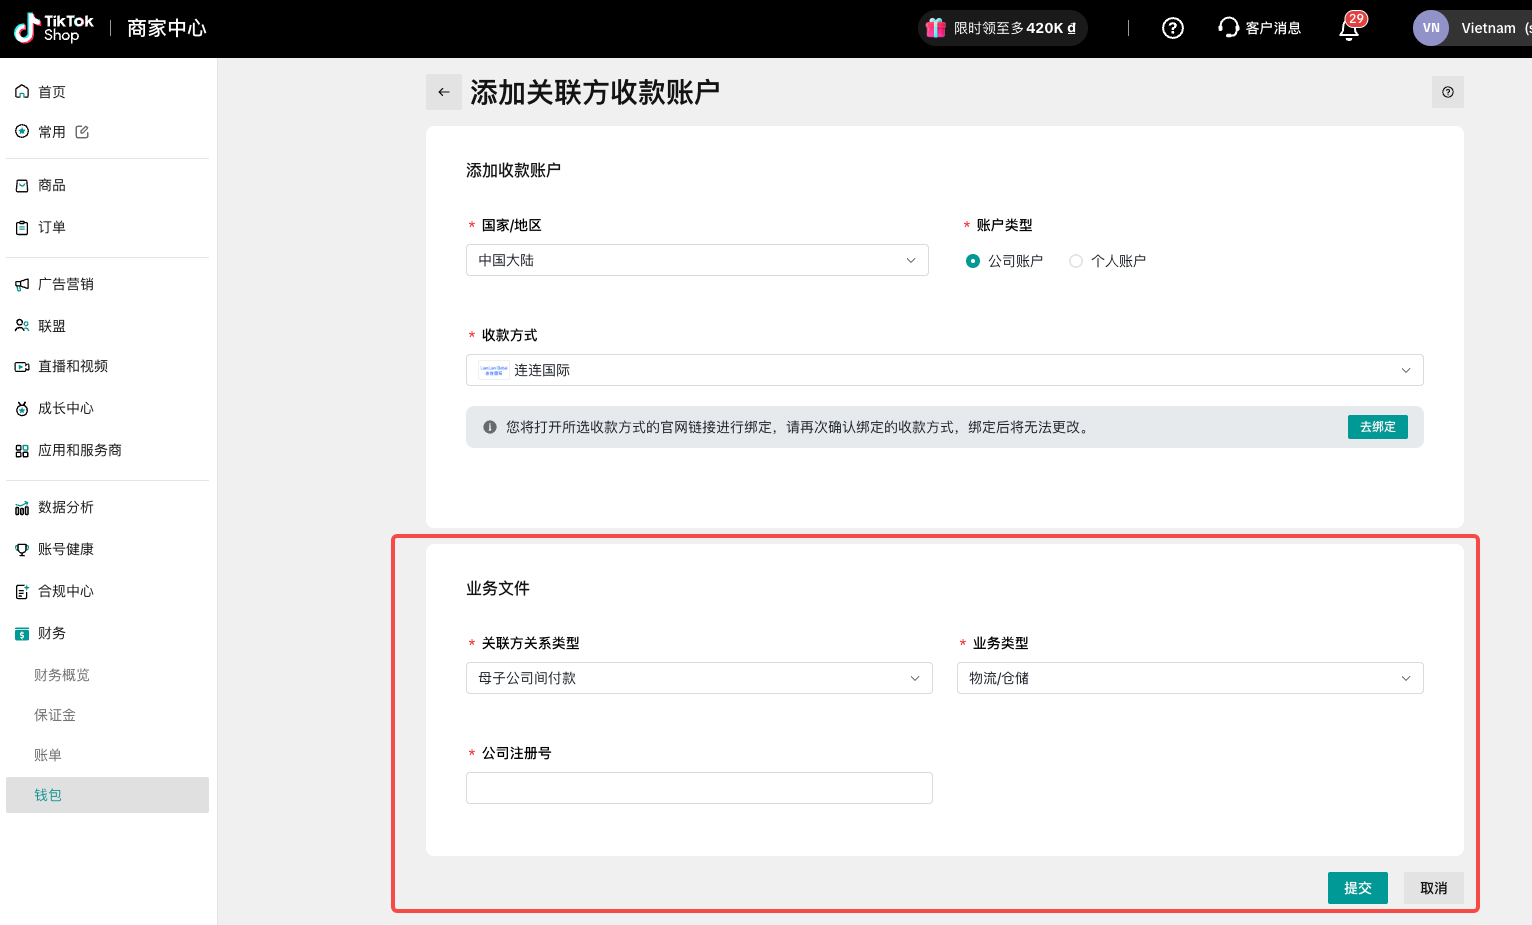The height and width of the screenshot is (925, 1532).
Task: Open 数据分析 in the sidebar
Action: pyautogui.click(x=66, y=507)
